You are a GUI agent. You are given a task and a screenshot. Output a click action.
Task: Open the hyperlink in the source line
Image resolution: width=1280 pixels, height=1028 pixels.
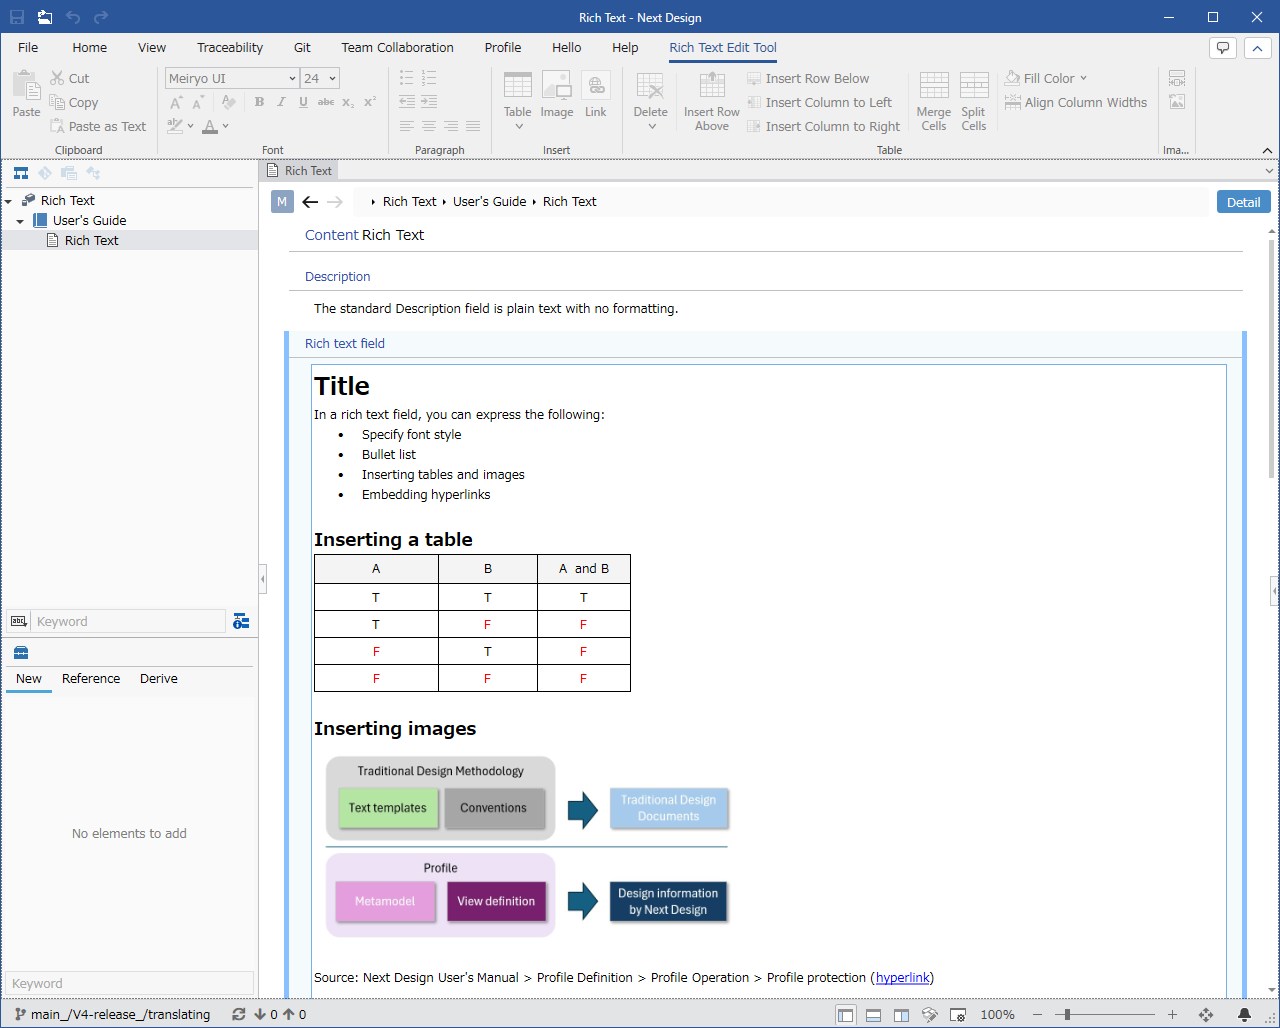903,977
